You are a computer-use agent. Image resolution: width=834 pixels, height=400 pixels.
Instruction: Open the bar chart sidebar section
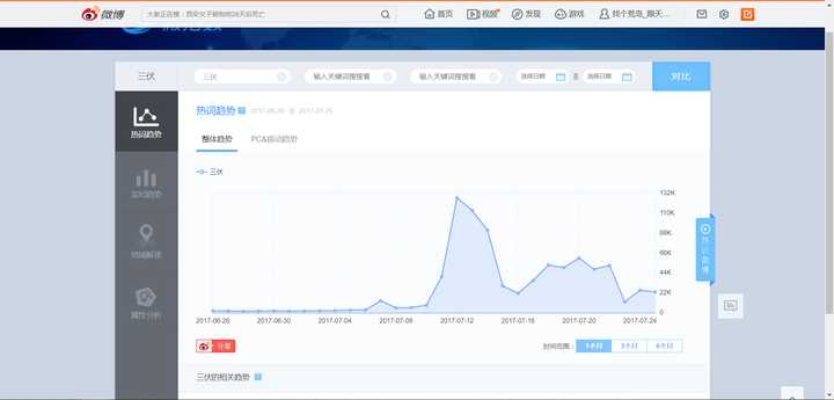click(146, 182)
